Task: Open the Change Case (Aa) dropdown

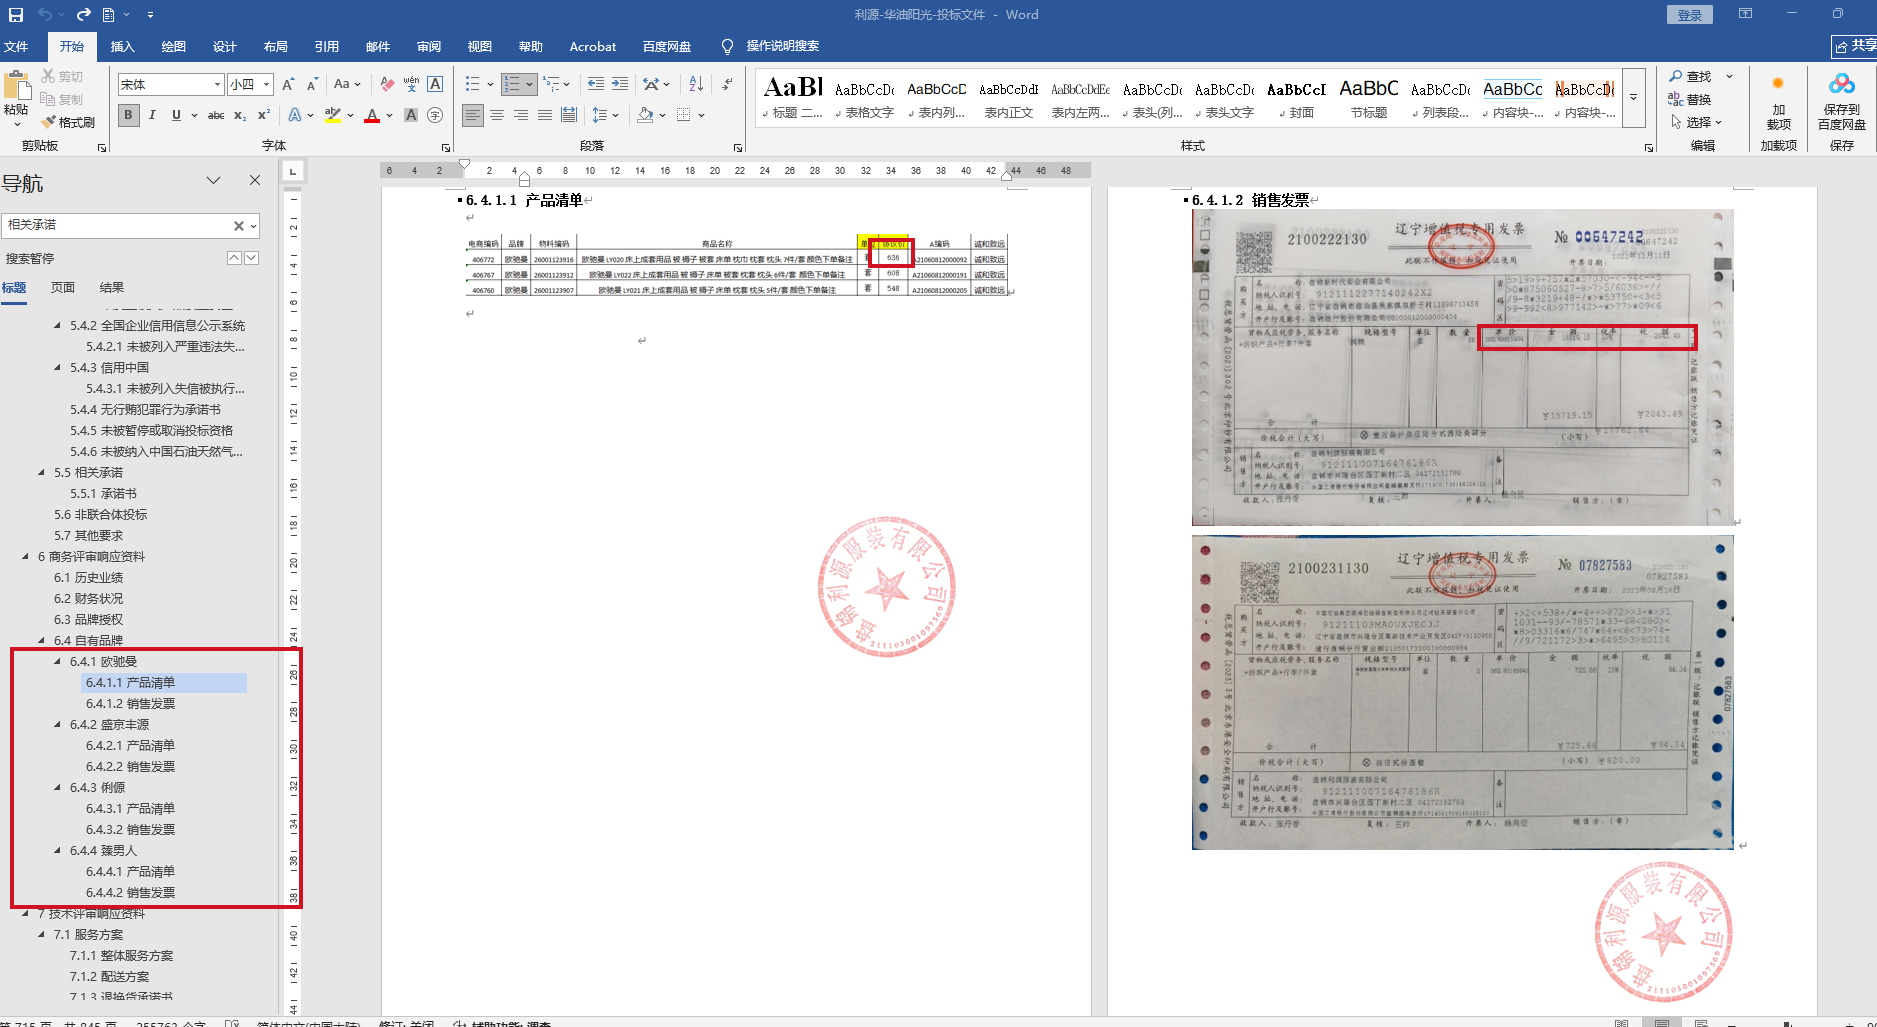Action: [x=347, y=85]
